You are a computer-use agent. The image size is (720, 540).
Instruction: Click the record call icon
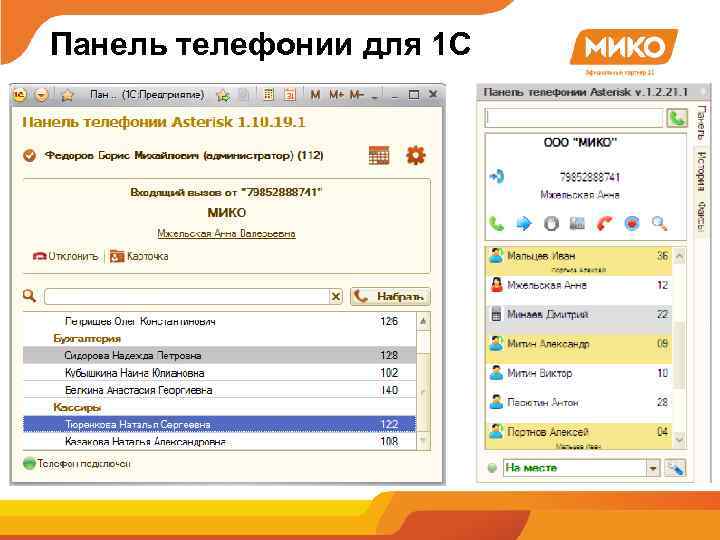(x=632, y=224)
